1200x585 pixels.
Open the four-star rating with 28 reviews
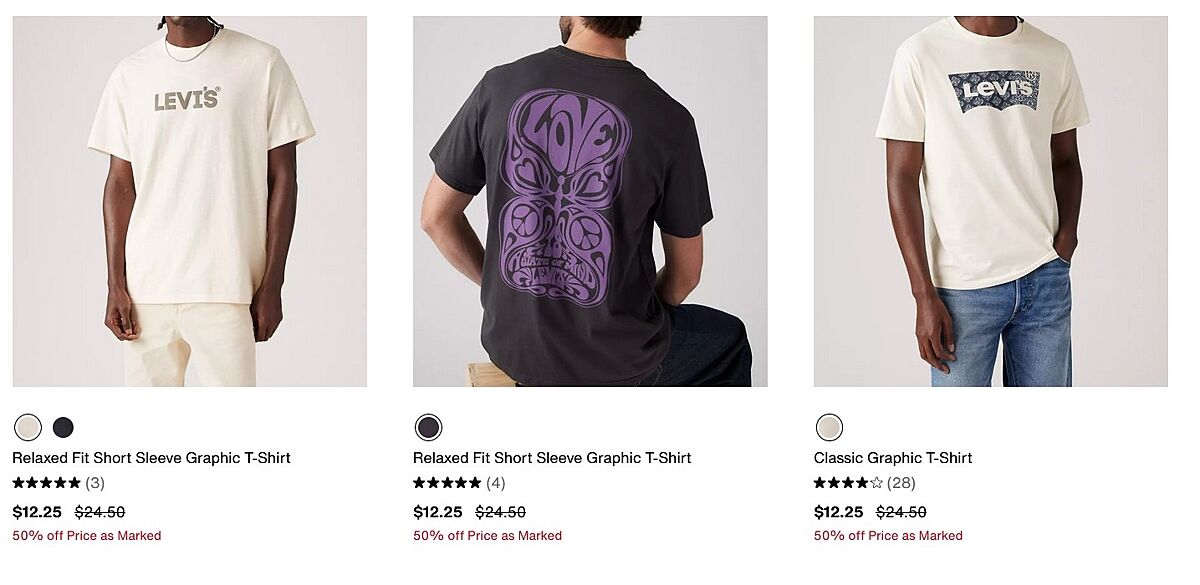point(848,483)
